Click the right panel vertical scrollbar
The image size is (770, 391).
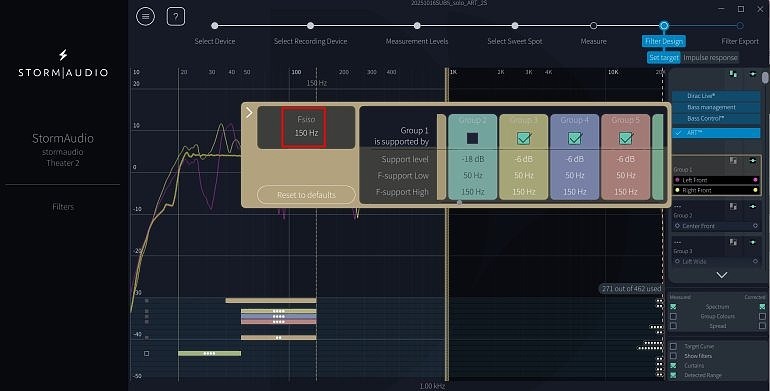(x=765, y=78)
